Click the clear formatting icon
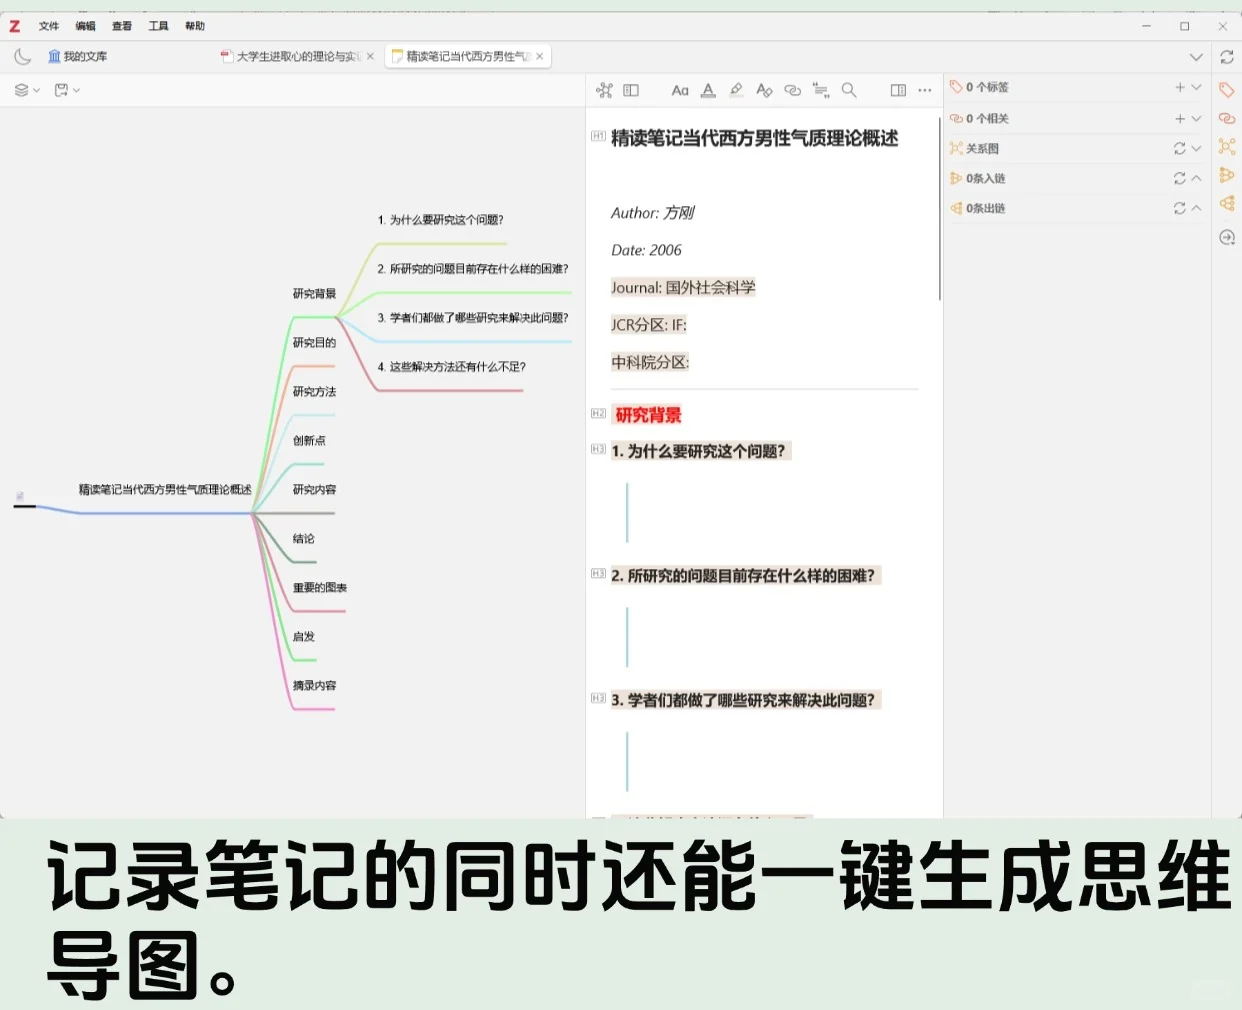 (764, 90)
